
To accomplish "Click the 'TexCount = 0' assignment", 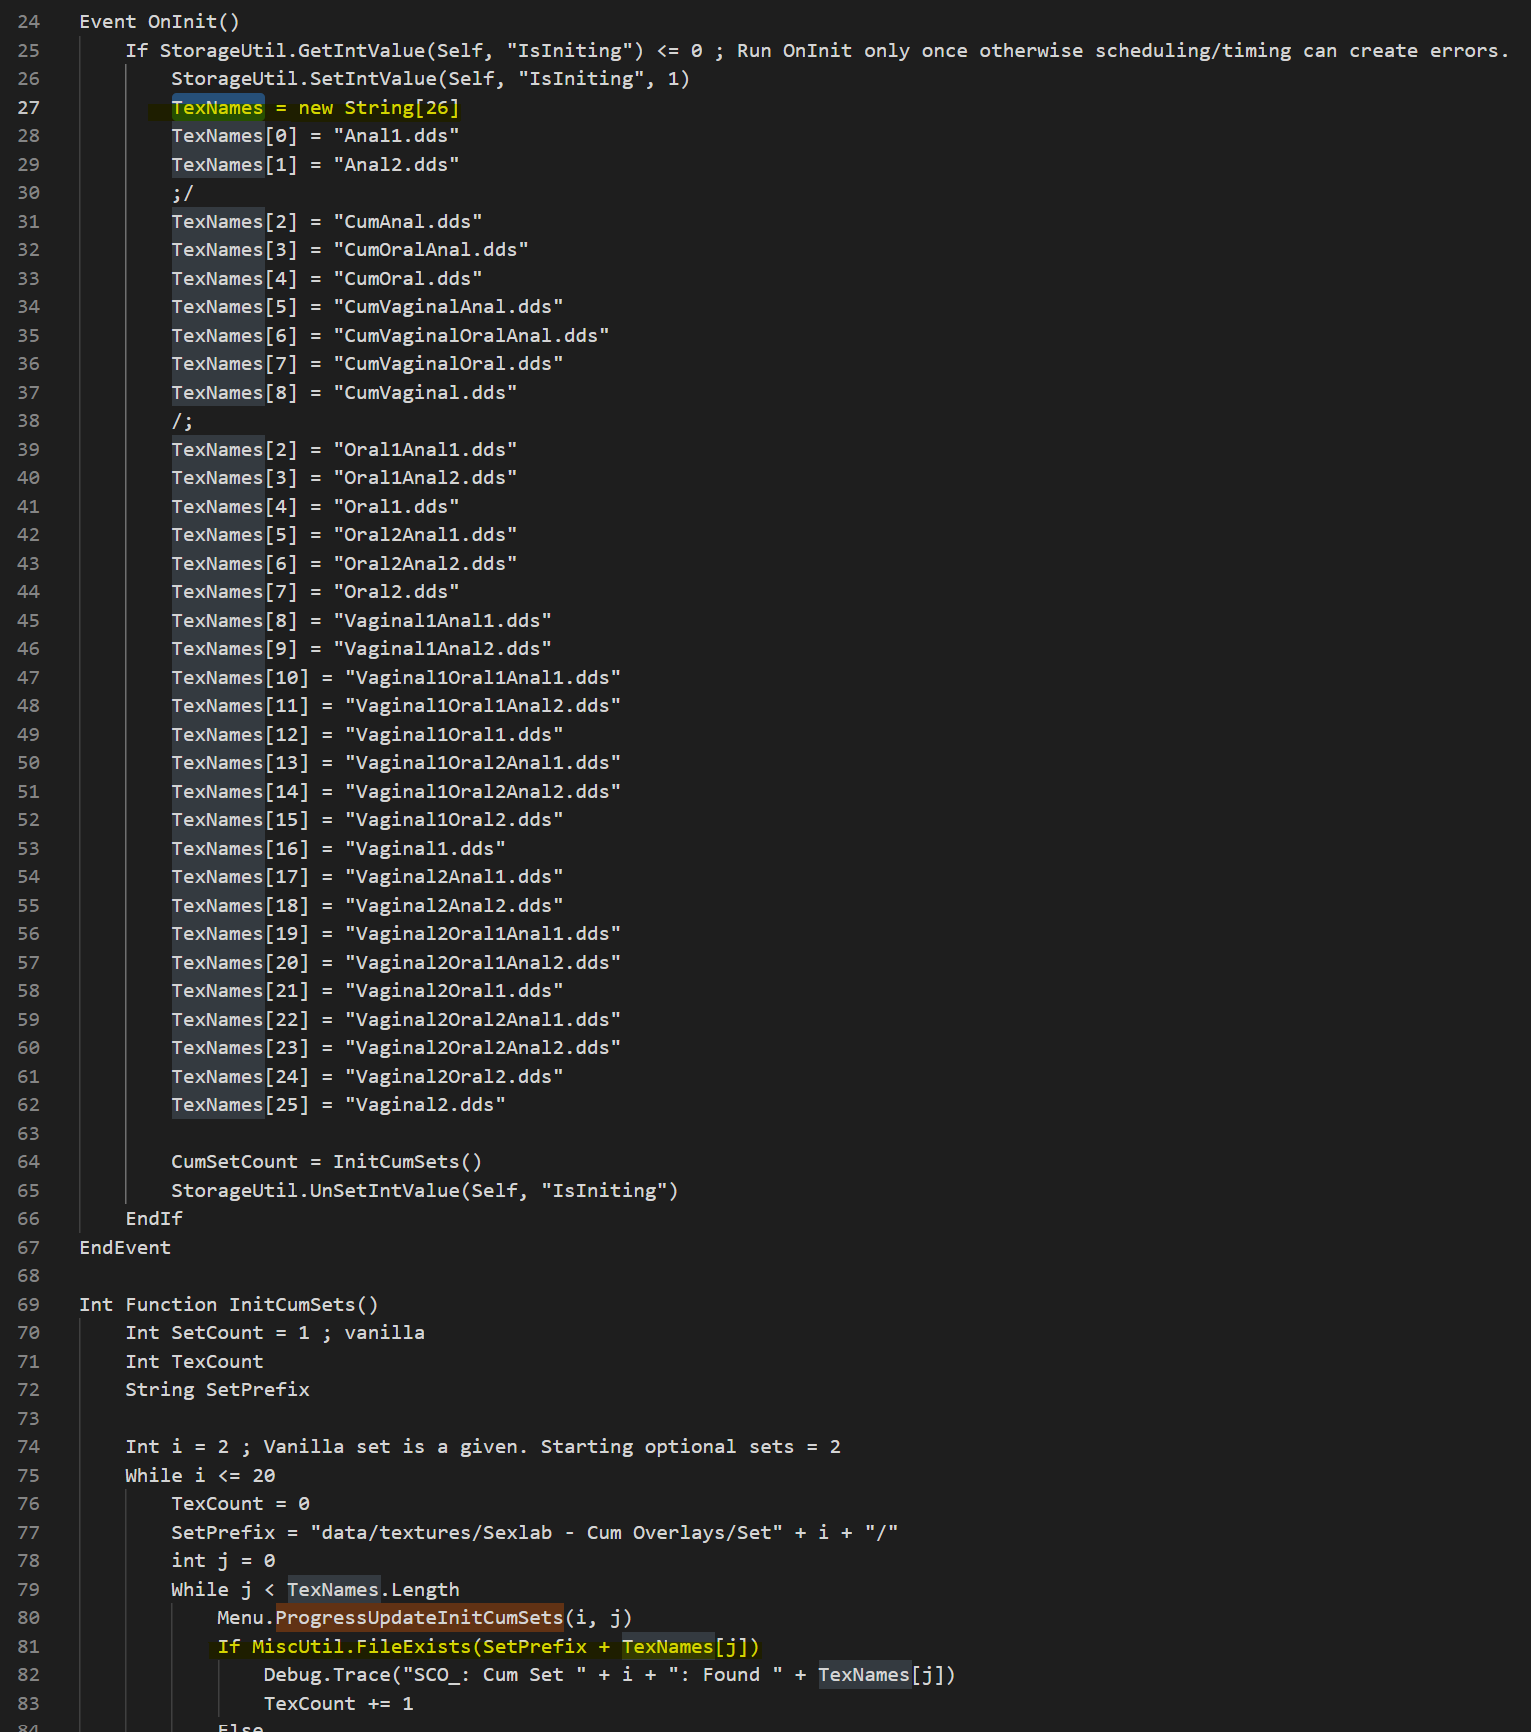I will coord(240,1503).
